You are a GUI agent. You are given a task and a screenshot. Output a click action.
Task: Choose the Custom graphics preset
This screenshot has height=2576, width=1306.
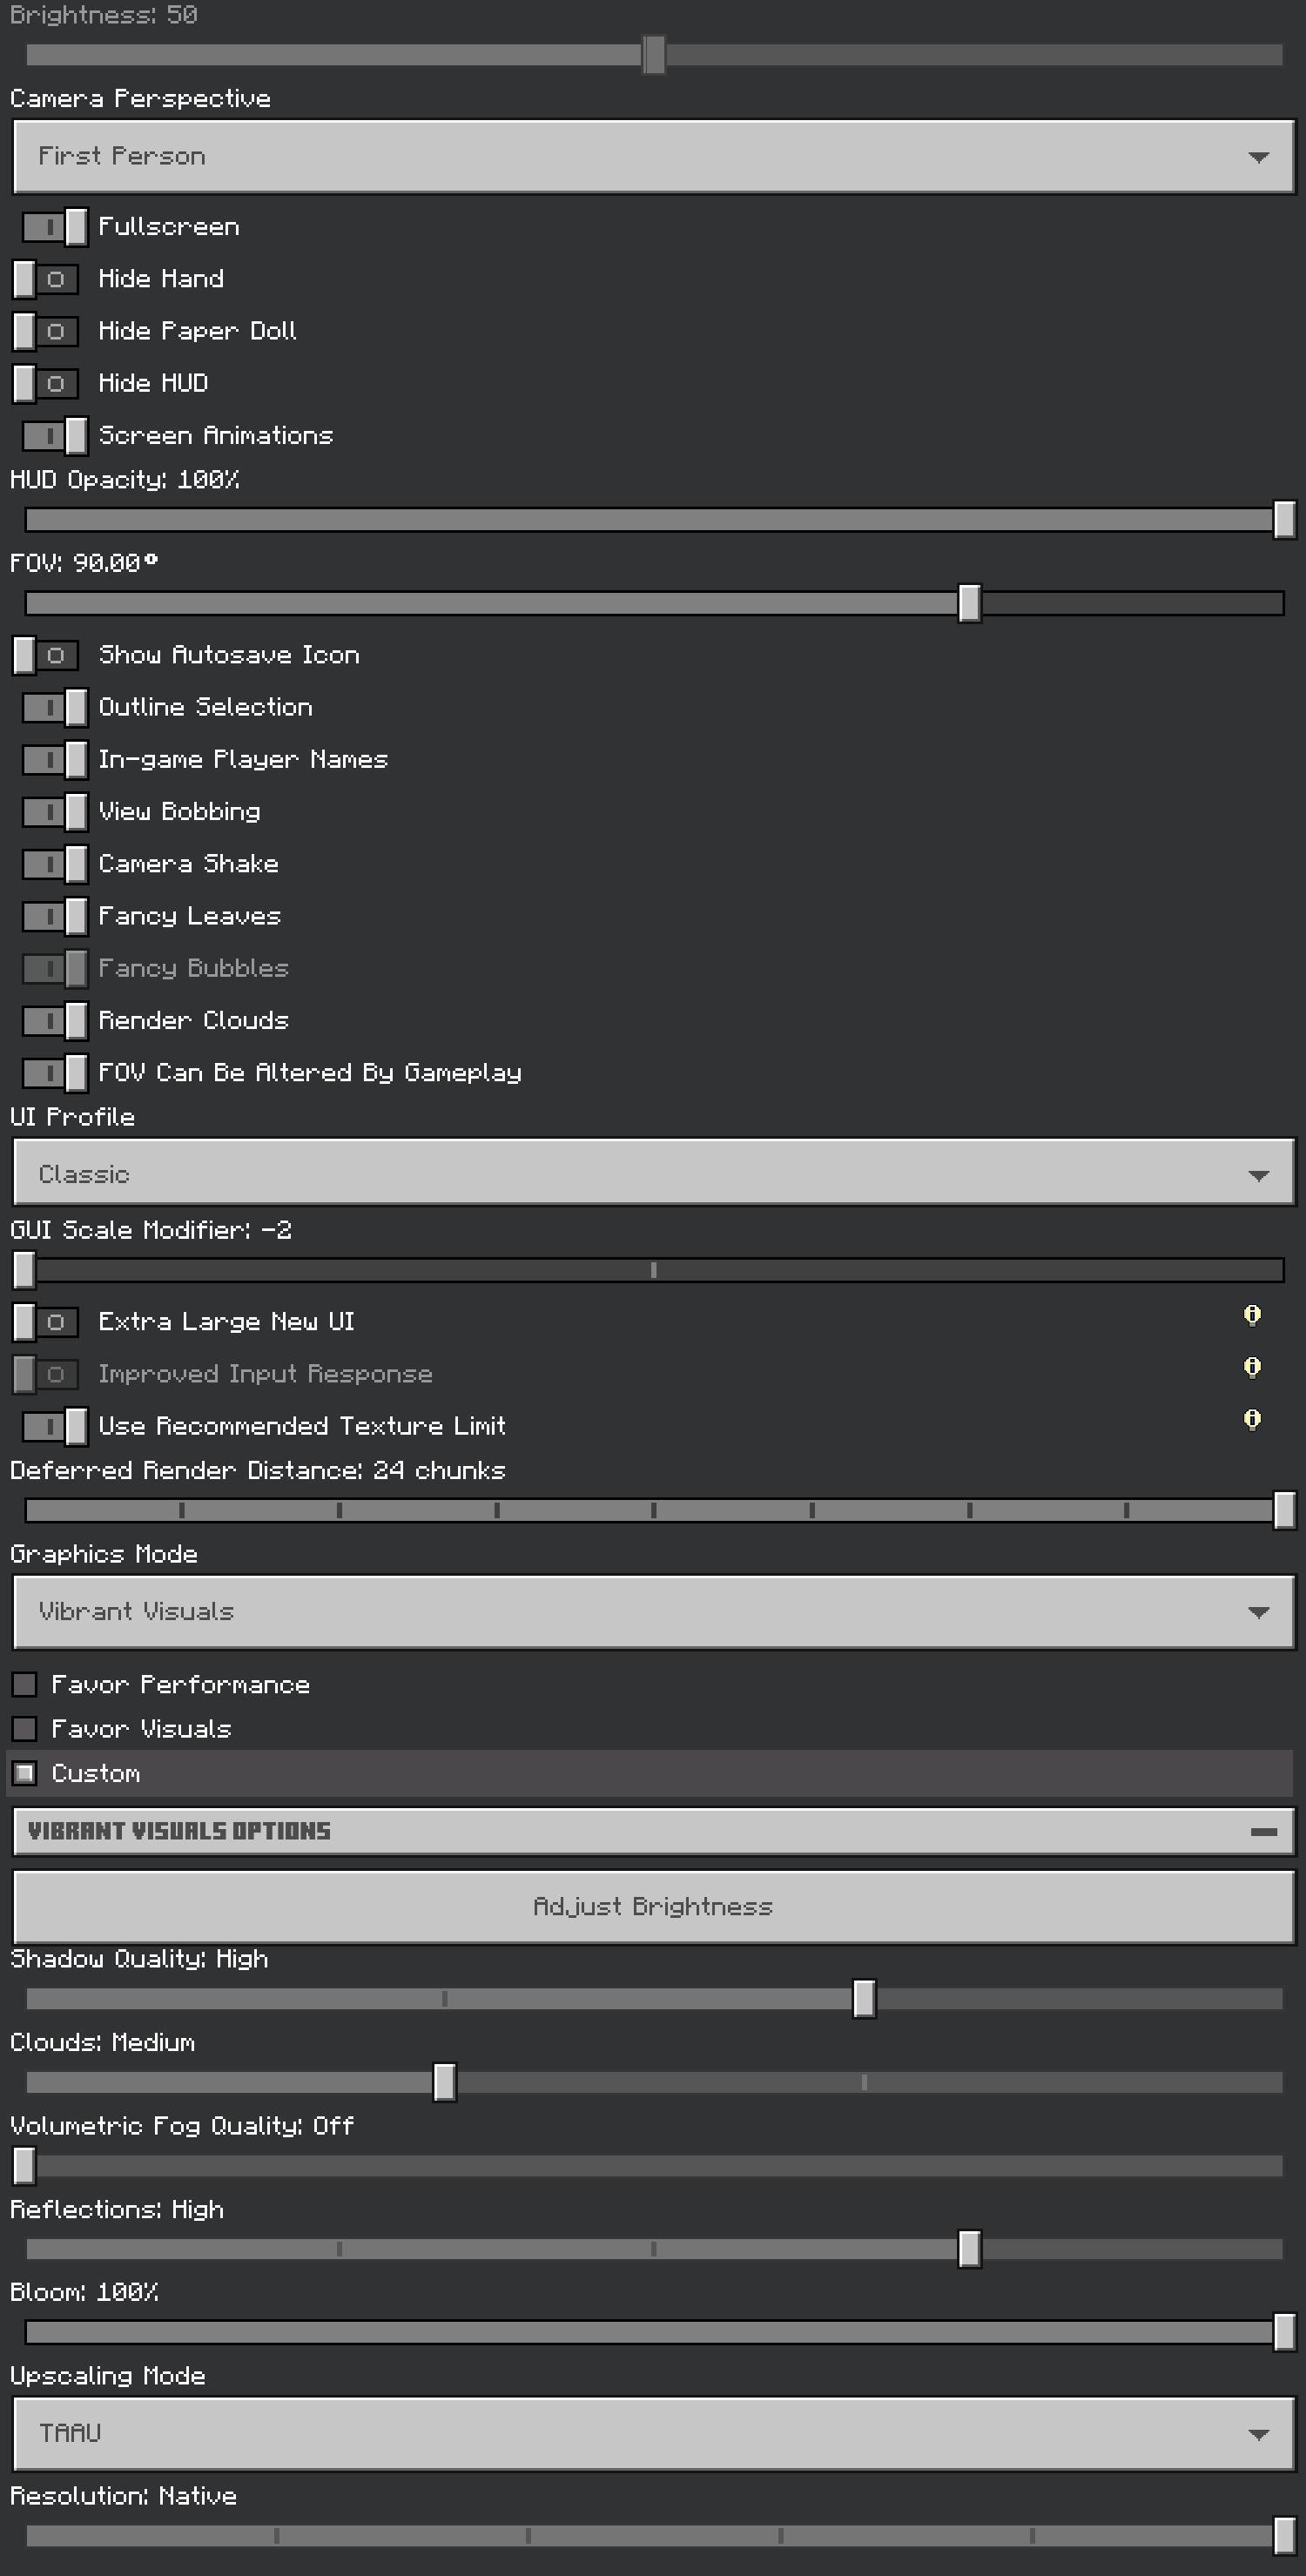pos(25,1773)
